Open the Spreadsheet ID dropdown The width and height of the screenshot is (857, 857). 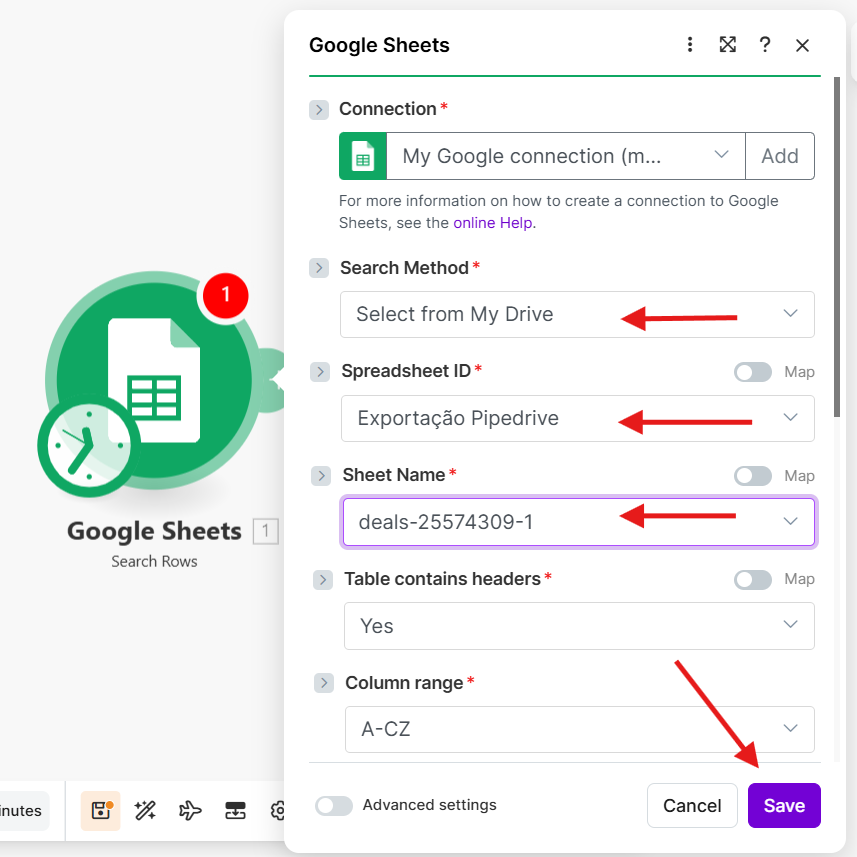[578, 418]
